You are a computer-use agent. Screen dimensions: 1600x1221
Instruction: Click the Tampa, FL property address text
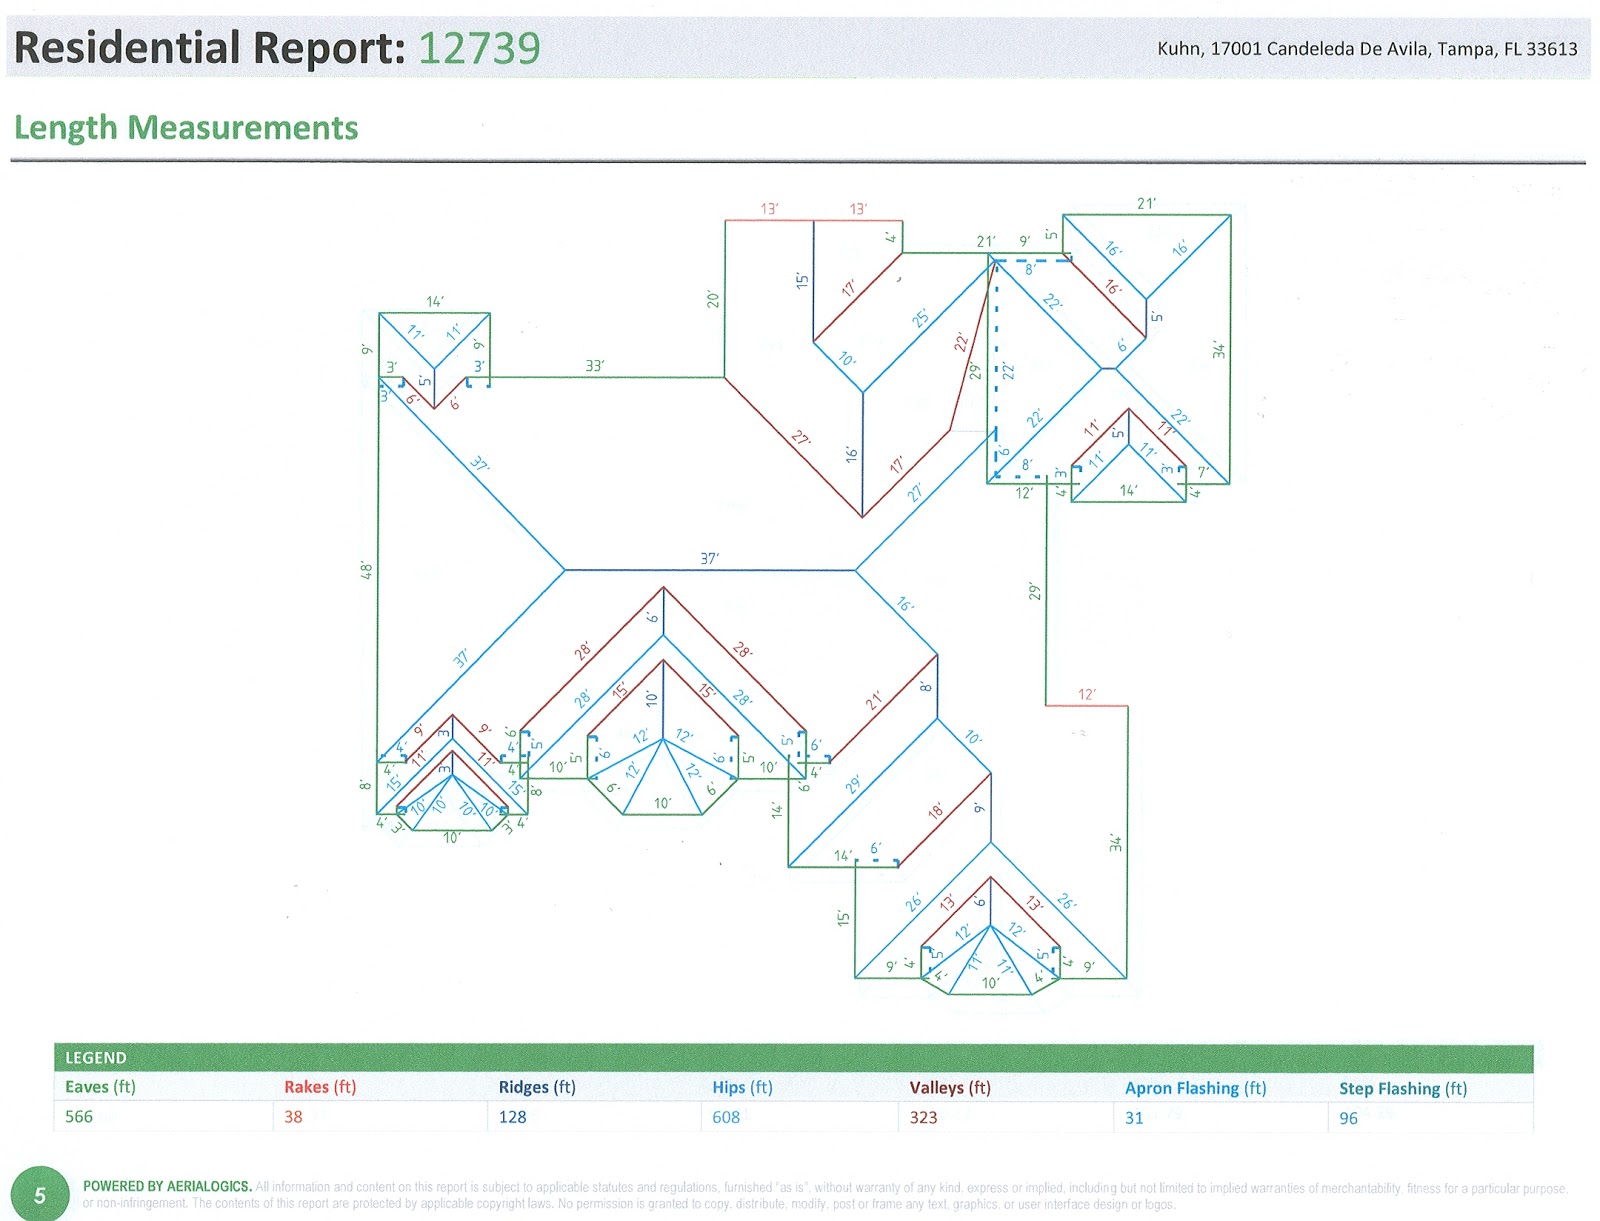(x=1368, y=46)
